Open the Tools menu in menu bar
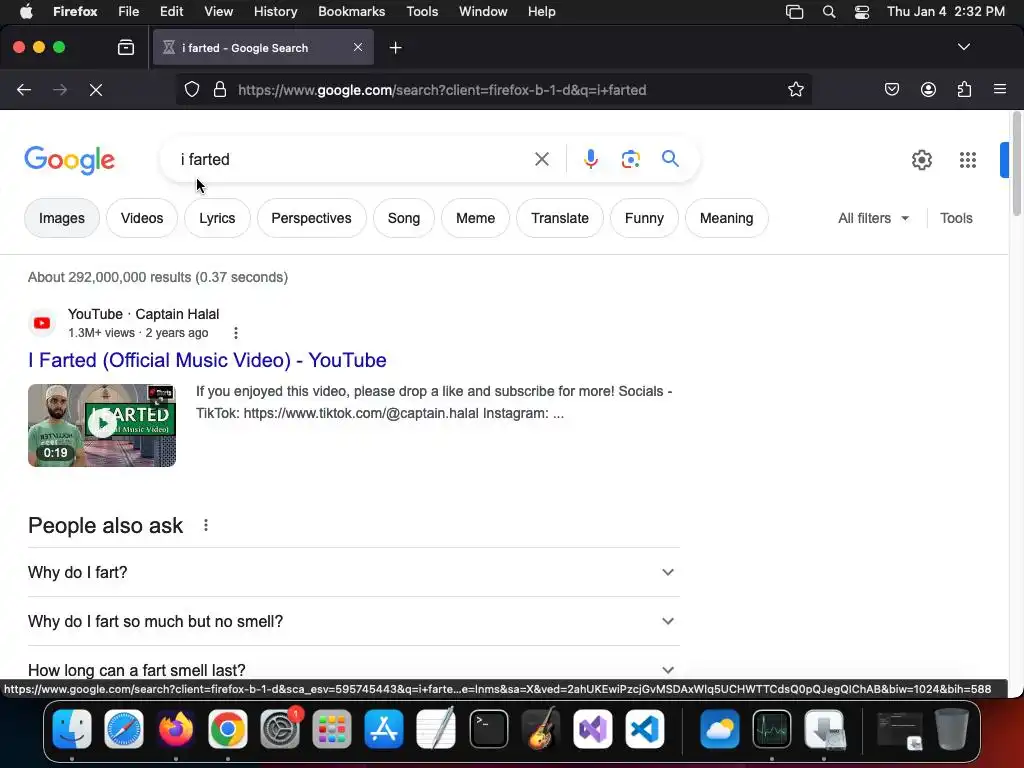The height and width of the screenshot is (768, 1024). click(422, 12)
